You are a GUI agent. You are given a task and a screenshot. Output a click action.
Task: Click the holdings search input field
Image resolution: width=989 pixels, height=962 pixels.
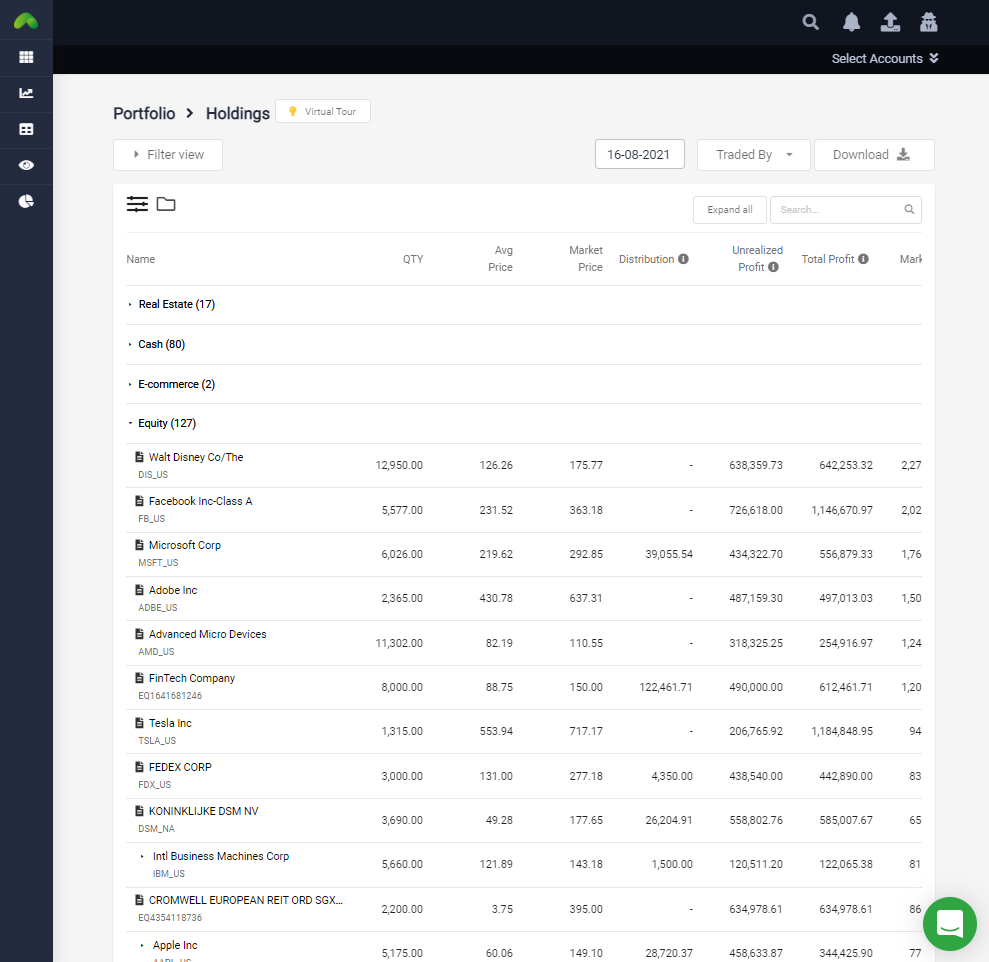point(838,210)
